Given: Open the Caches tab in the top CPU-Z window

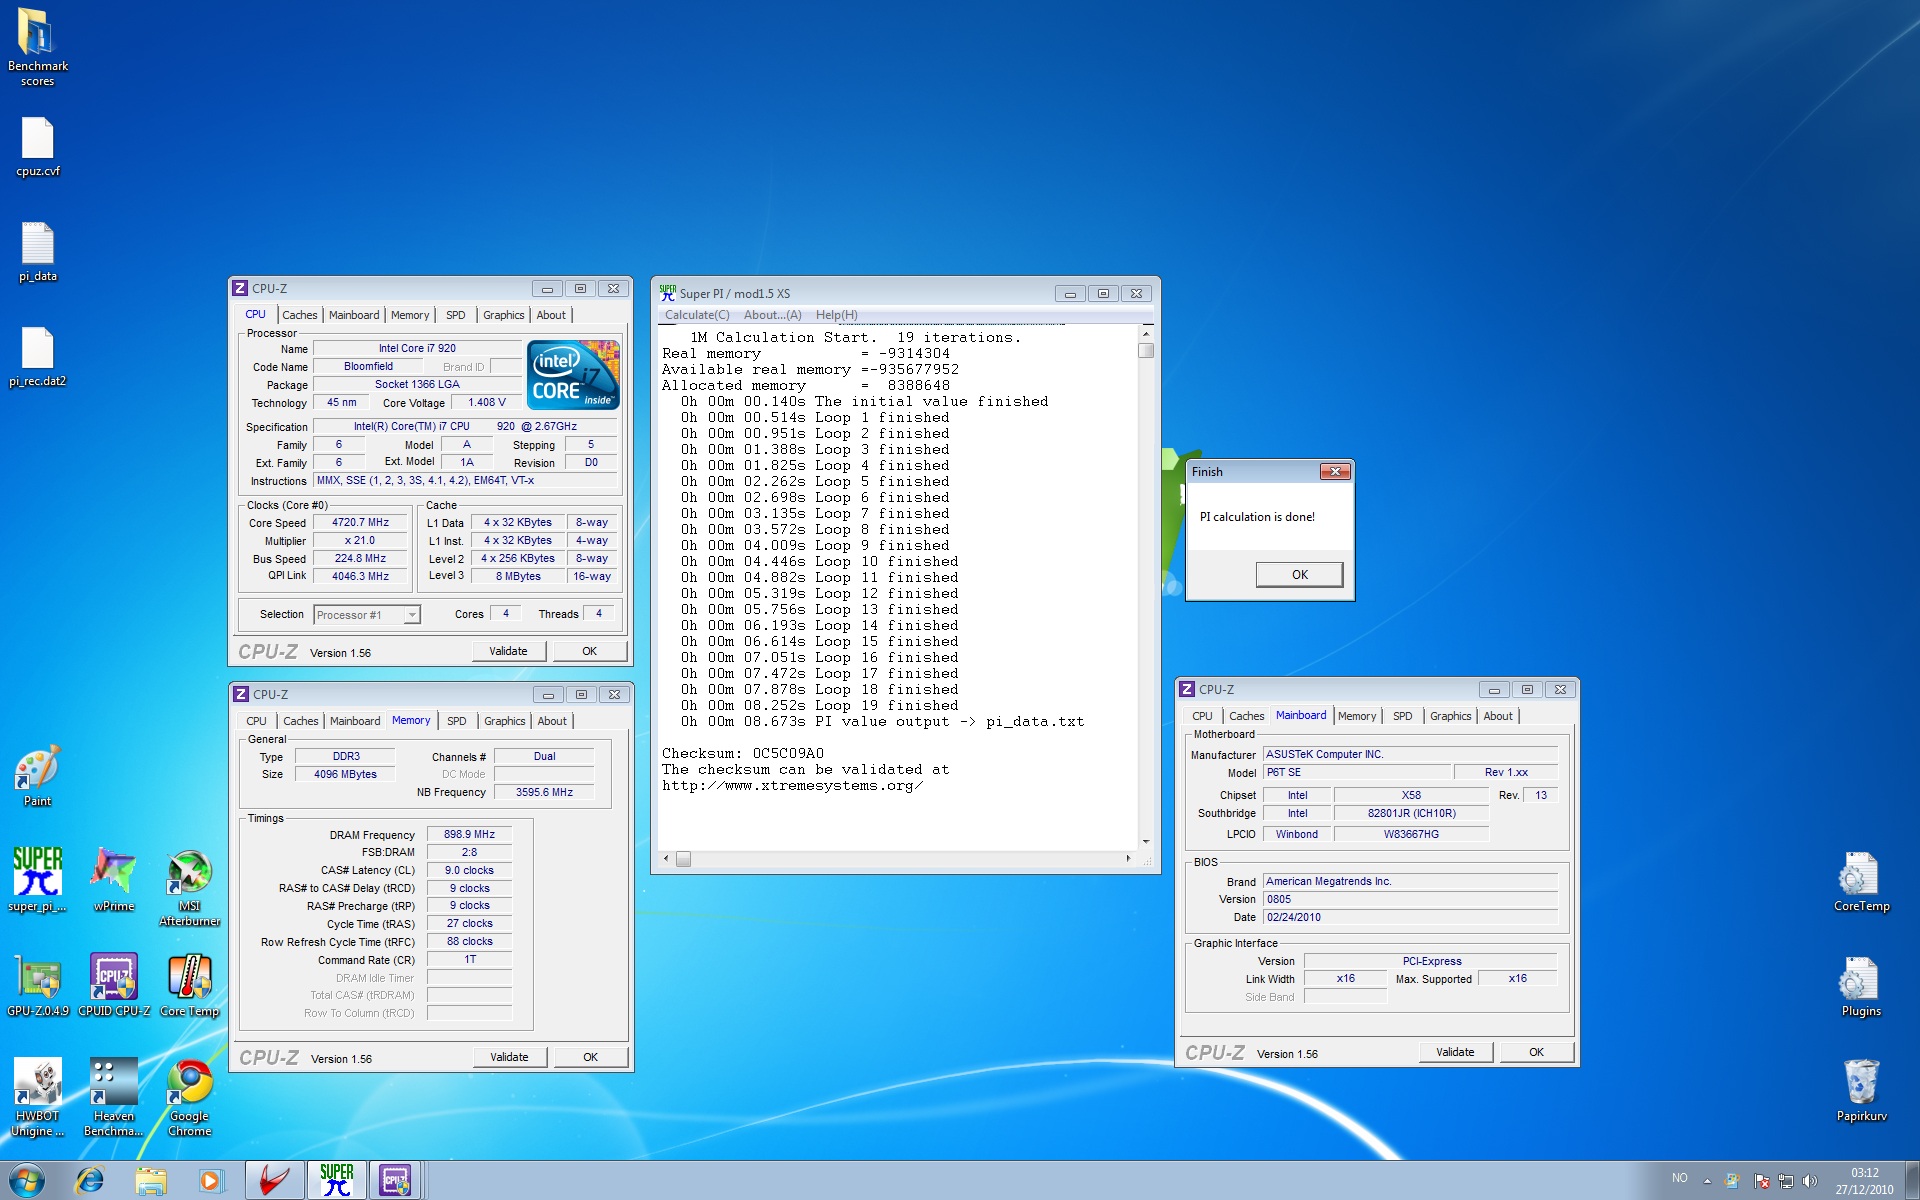Looking at the screenshot, I should [x=299, y=315].
